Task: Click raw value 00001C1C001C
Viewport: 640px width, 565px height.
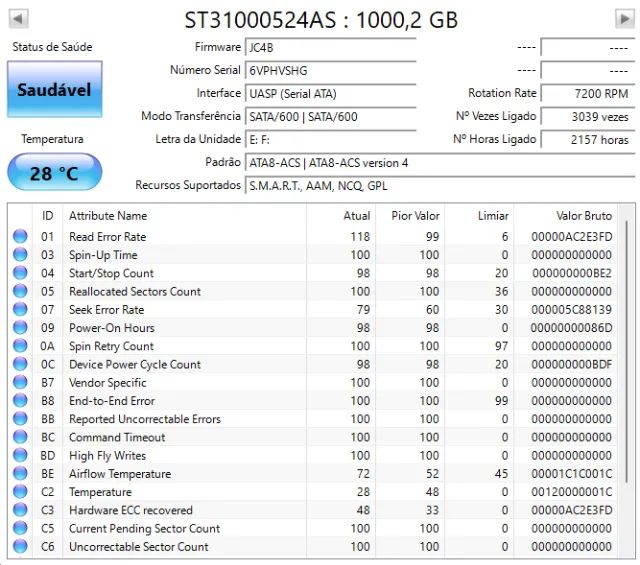Action: point(572,474)
